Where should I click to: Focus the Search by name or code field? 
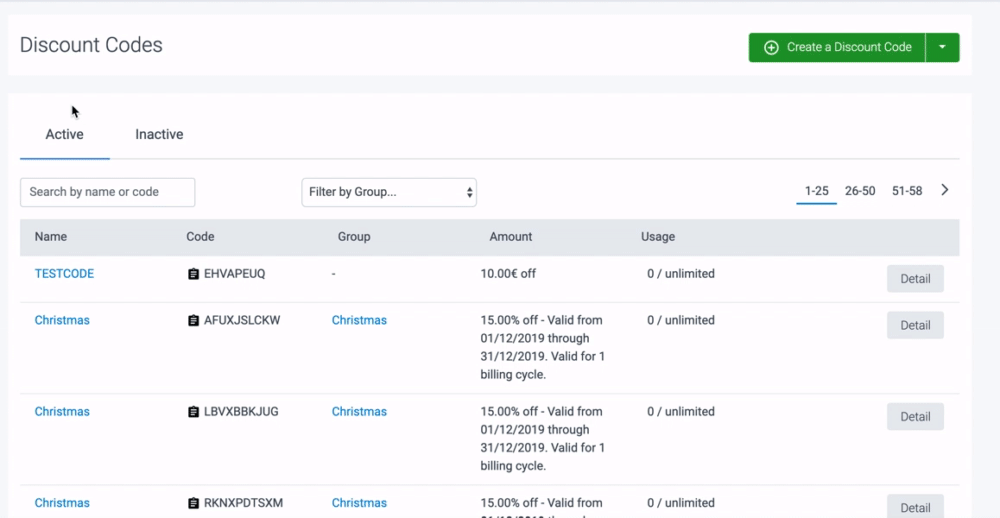[107, 192]
